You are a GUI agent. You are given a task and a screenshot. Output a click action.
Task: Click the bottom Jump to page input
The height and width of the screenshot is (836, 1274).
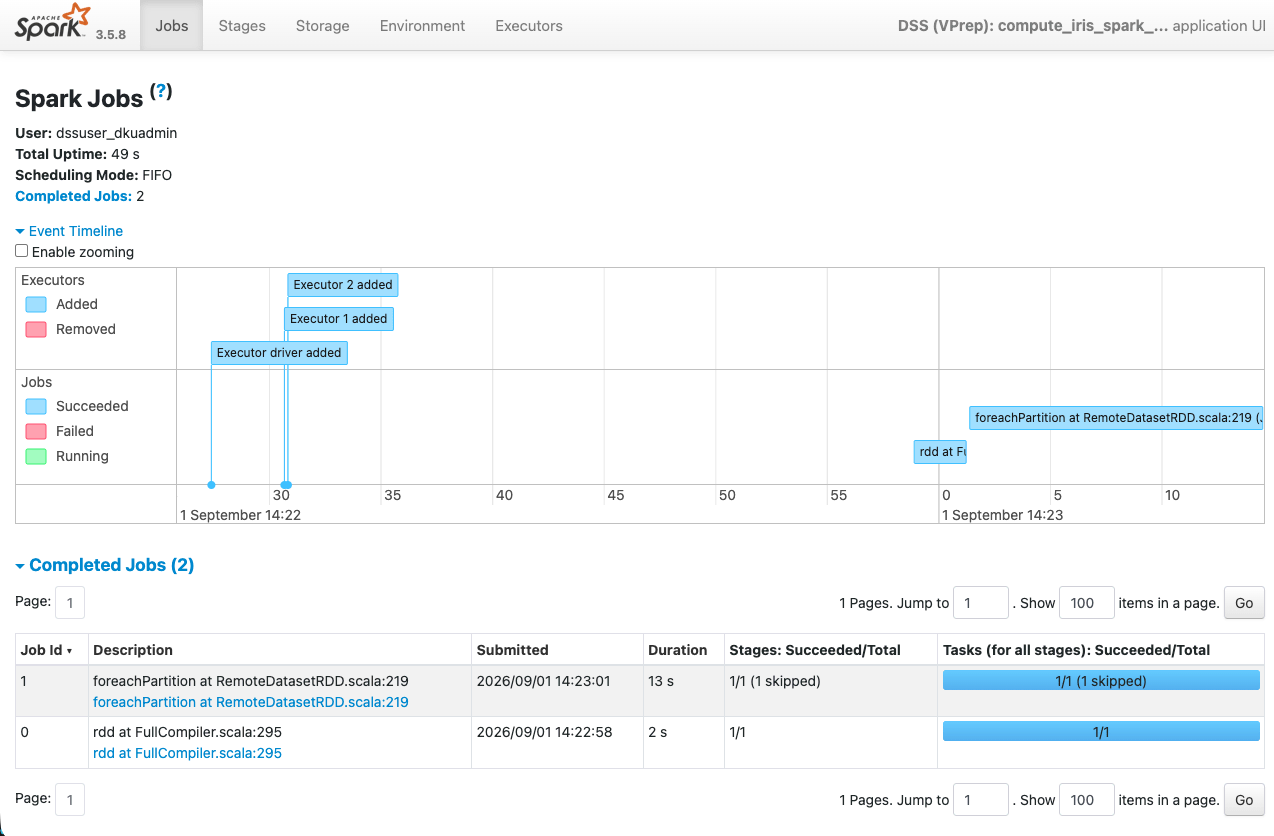[981, 799]
